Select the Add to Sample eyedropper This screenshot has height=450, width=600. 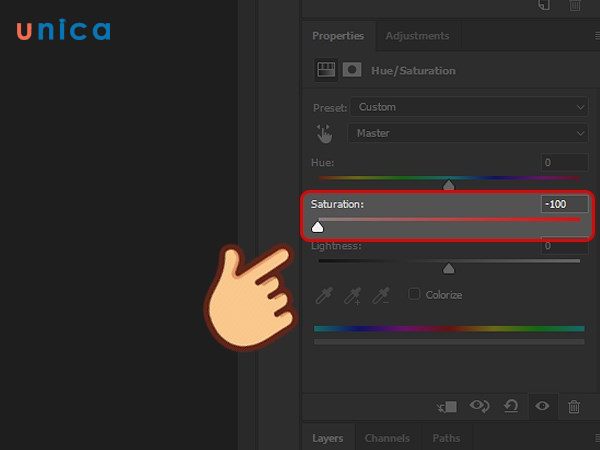coord(352,295)
